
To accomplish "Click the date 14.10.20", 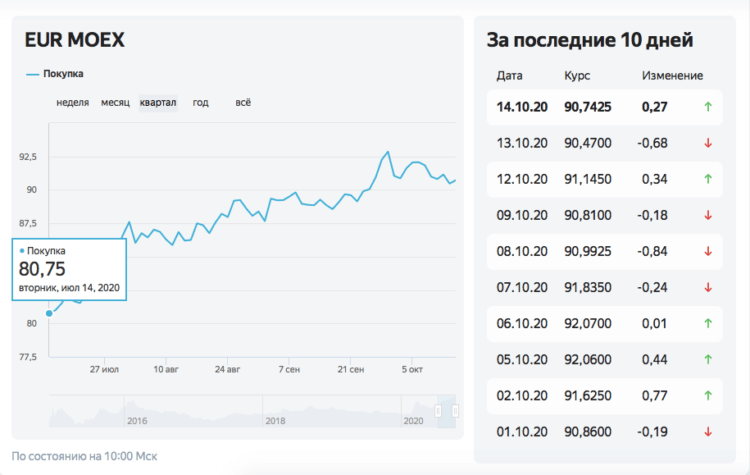I will pyautogui.click(x=522, y=107).
